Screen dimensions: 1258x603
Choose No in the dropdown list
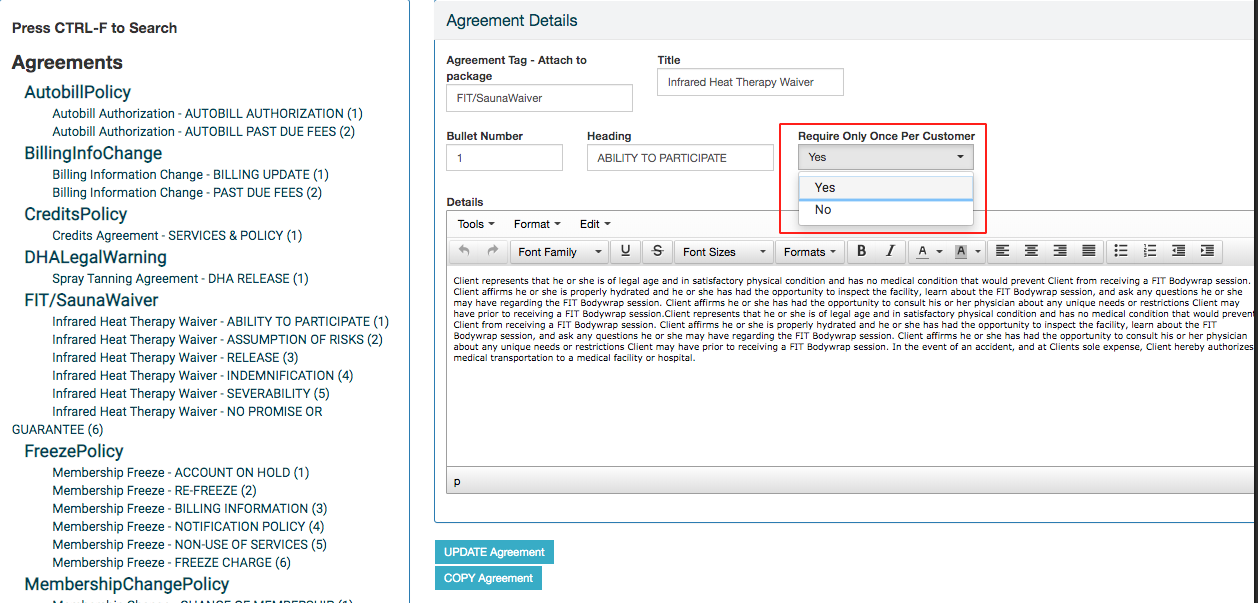(886, 210)
